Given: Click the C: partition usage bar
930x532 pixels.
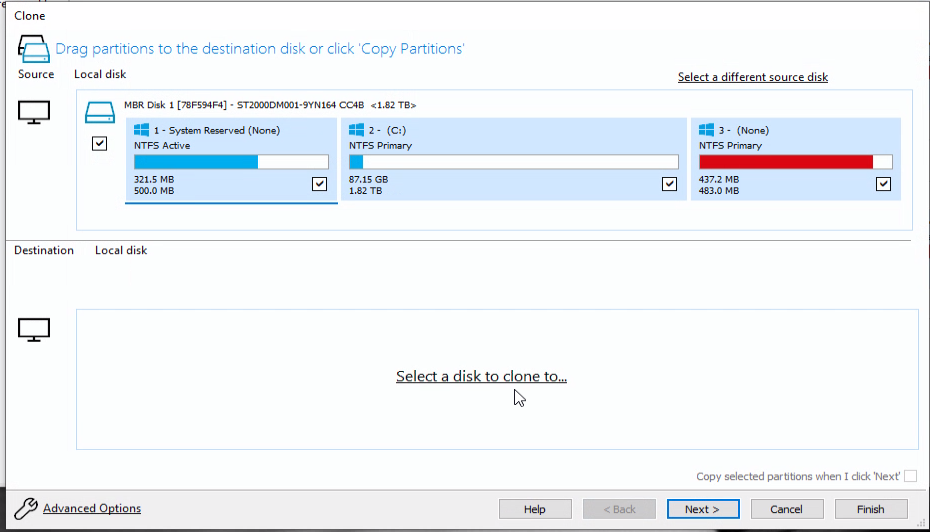Looking at the screenshot, I should 514,162.
